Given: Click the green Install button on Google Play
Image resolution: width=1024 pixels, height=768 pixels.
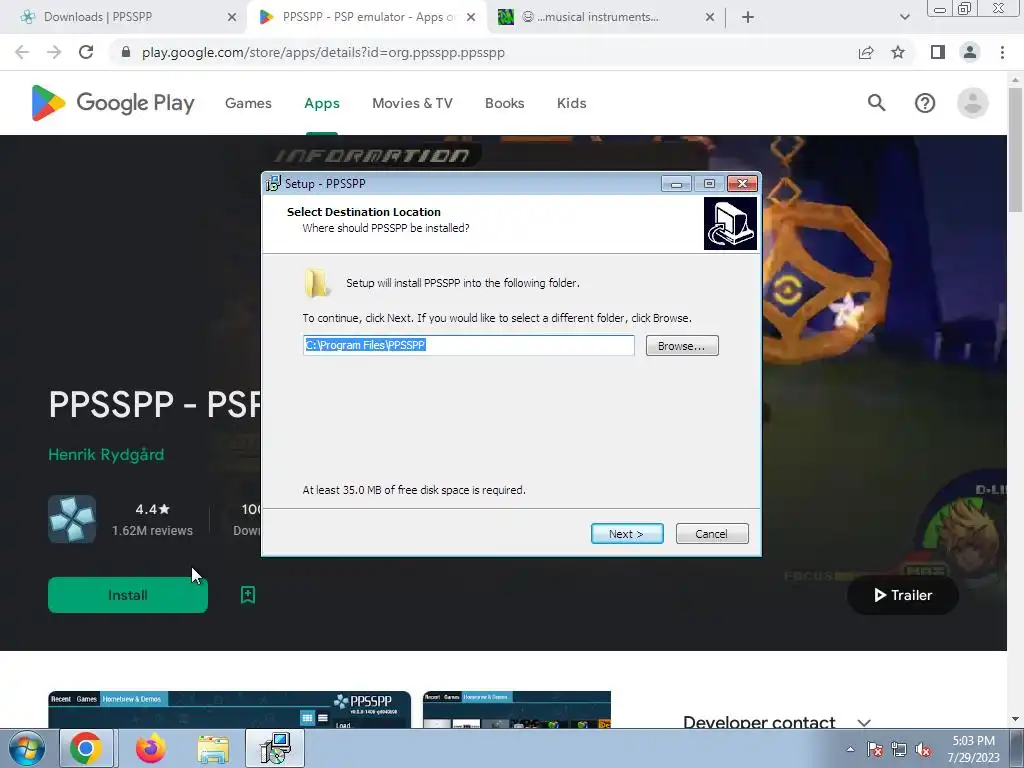Looking at the screenshot, I should click(x=128, y=595).
